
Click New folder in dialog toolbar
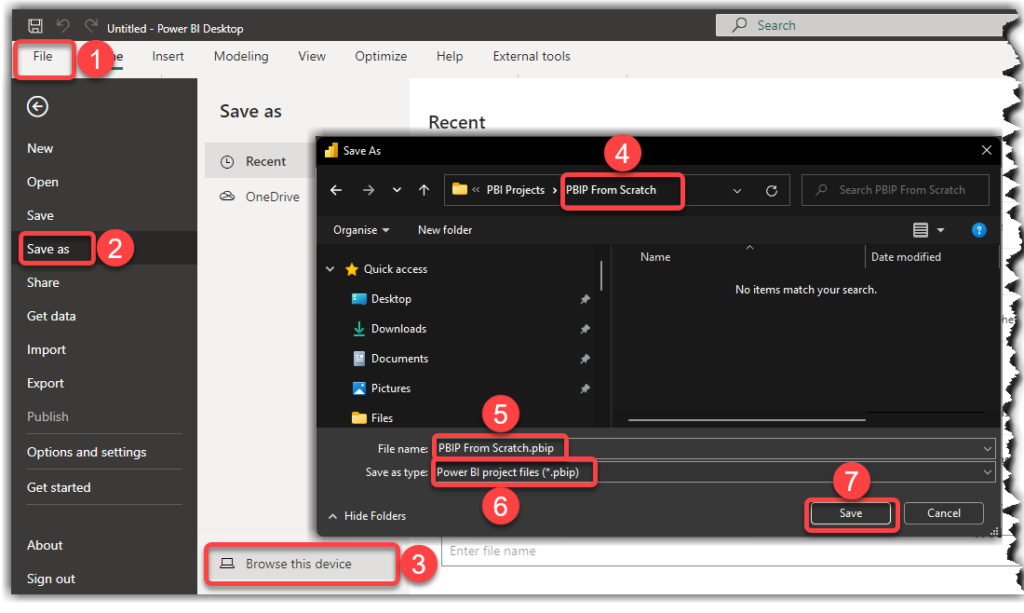[x=445, y=230]
